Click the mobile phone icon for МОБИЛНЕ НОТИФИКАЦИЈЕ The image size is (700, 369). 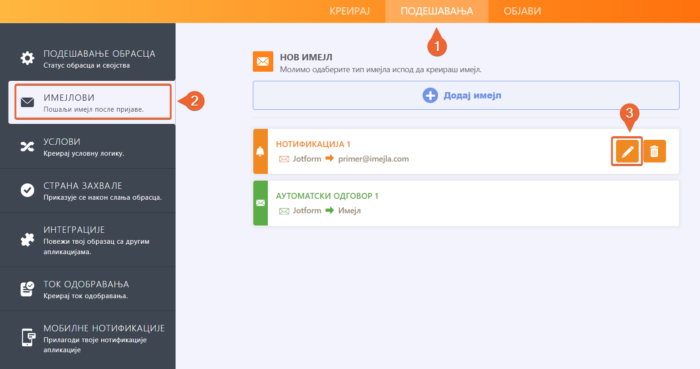tap(28, 337)
